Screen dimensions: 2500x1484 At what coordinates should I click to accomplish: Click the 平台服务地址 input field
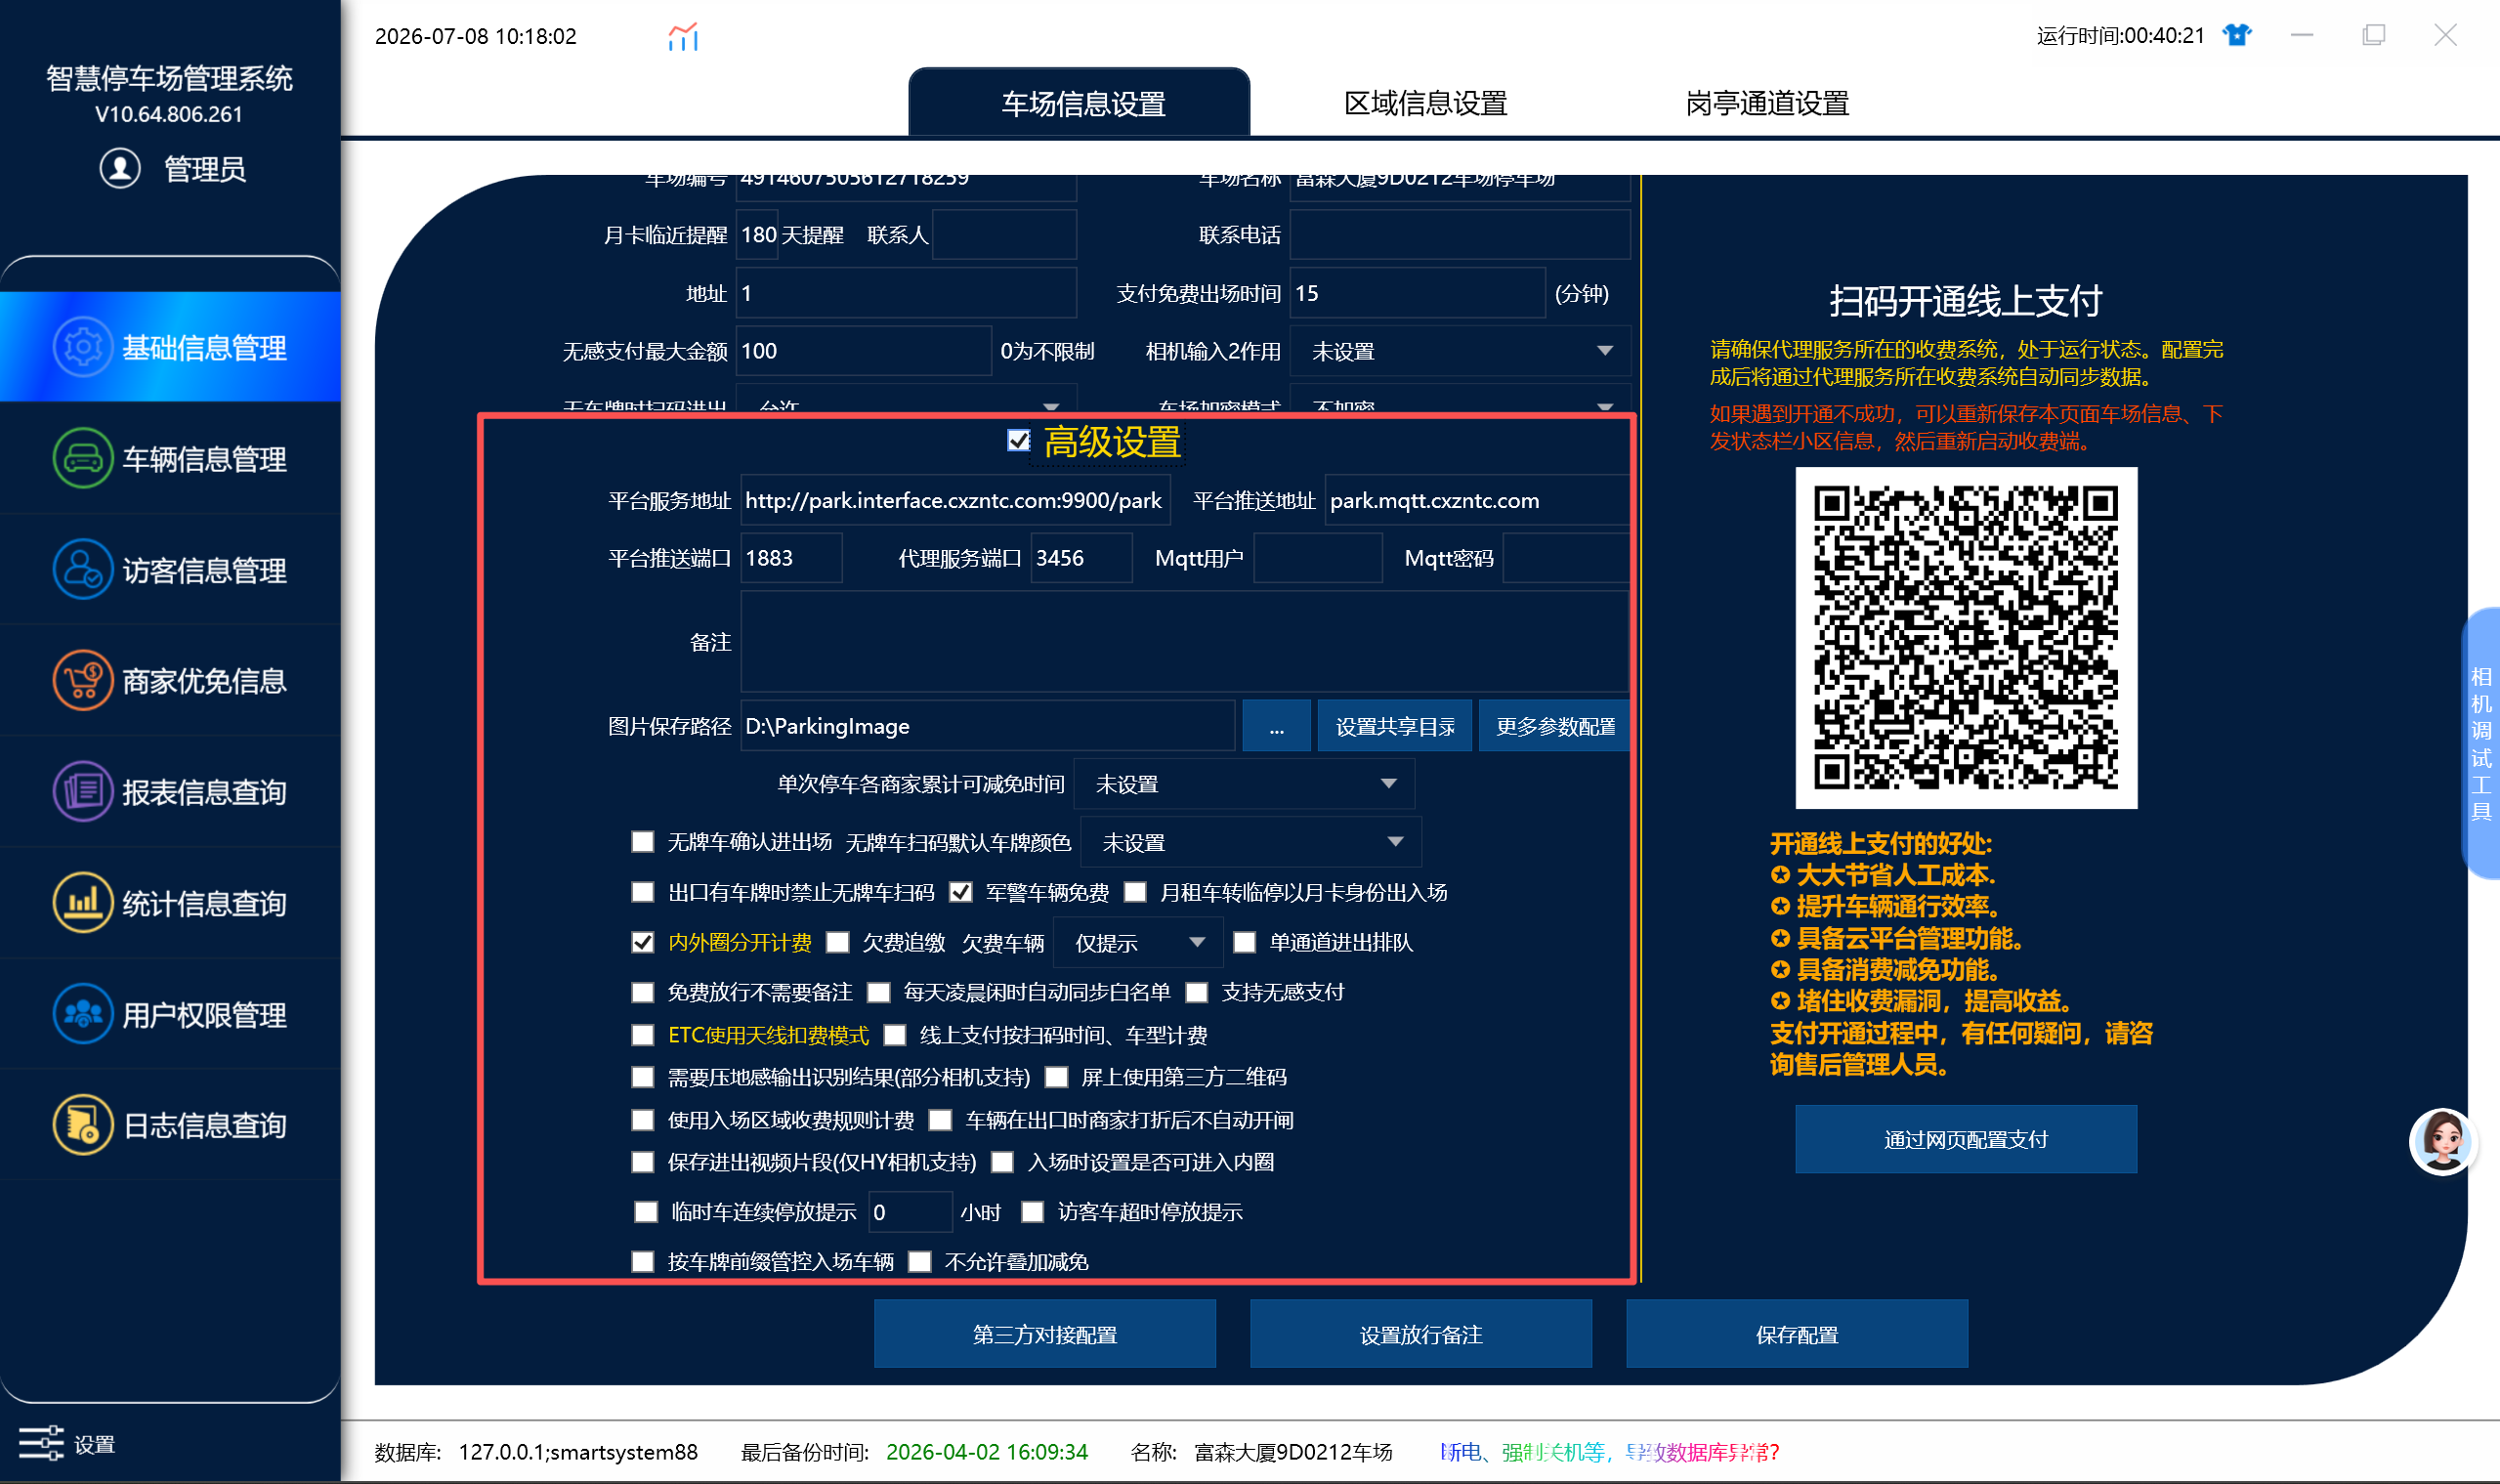[955, 500]
